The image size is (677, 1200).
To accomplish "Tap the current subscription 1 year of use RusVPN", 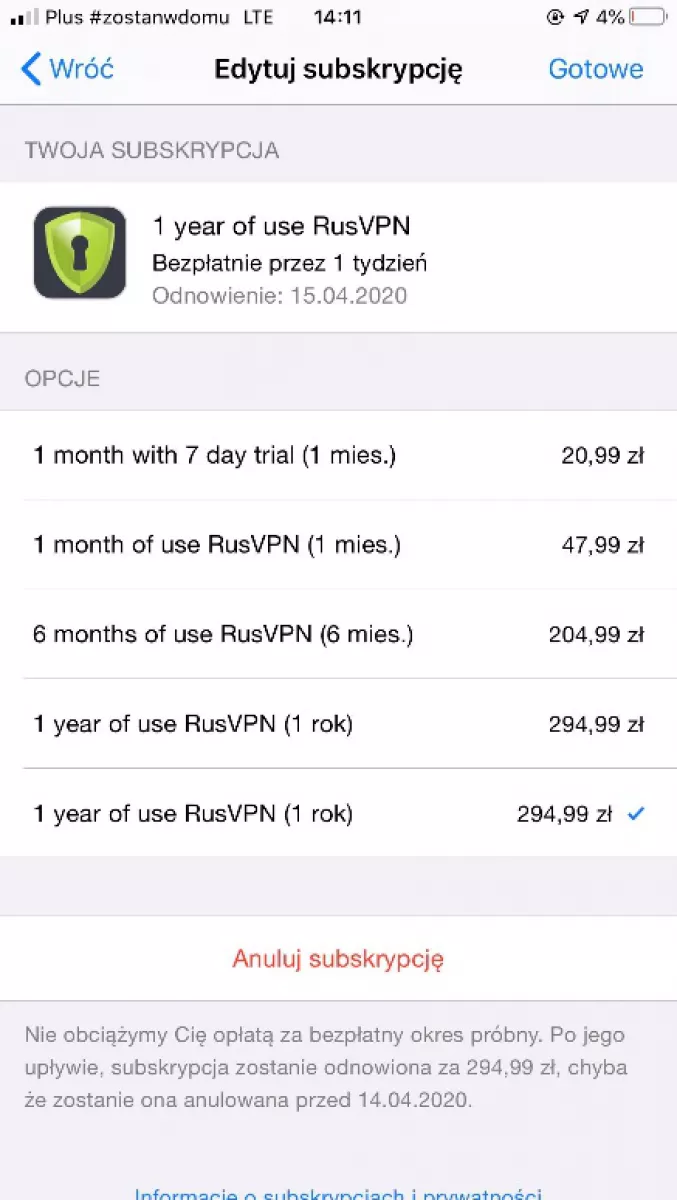I will pos(338,257).
